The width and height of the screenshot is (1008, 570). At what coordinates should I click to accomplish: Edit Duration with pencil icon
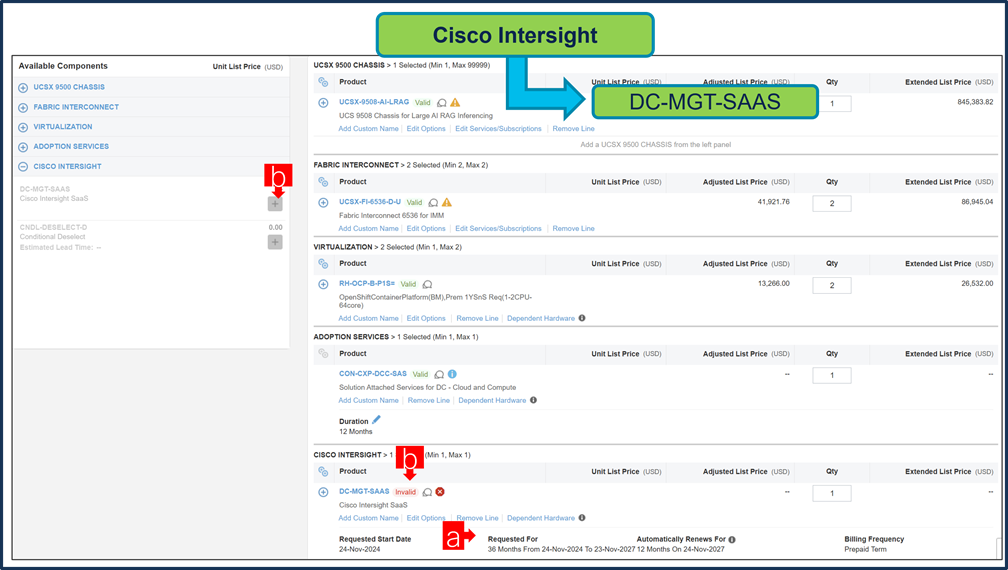tap(377, 420)
